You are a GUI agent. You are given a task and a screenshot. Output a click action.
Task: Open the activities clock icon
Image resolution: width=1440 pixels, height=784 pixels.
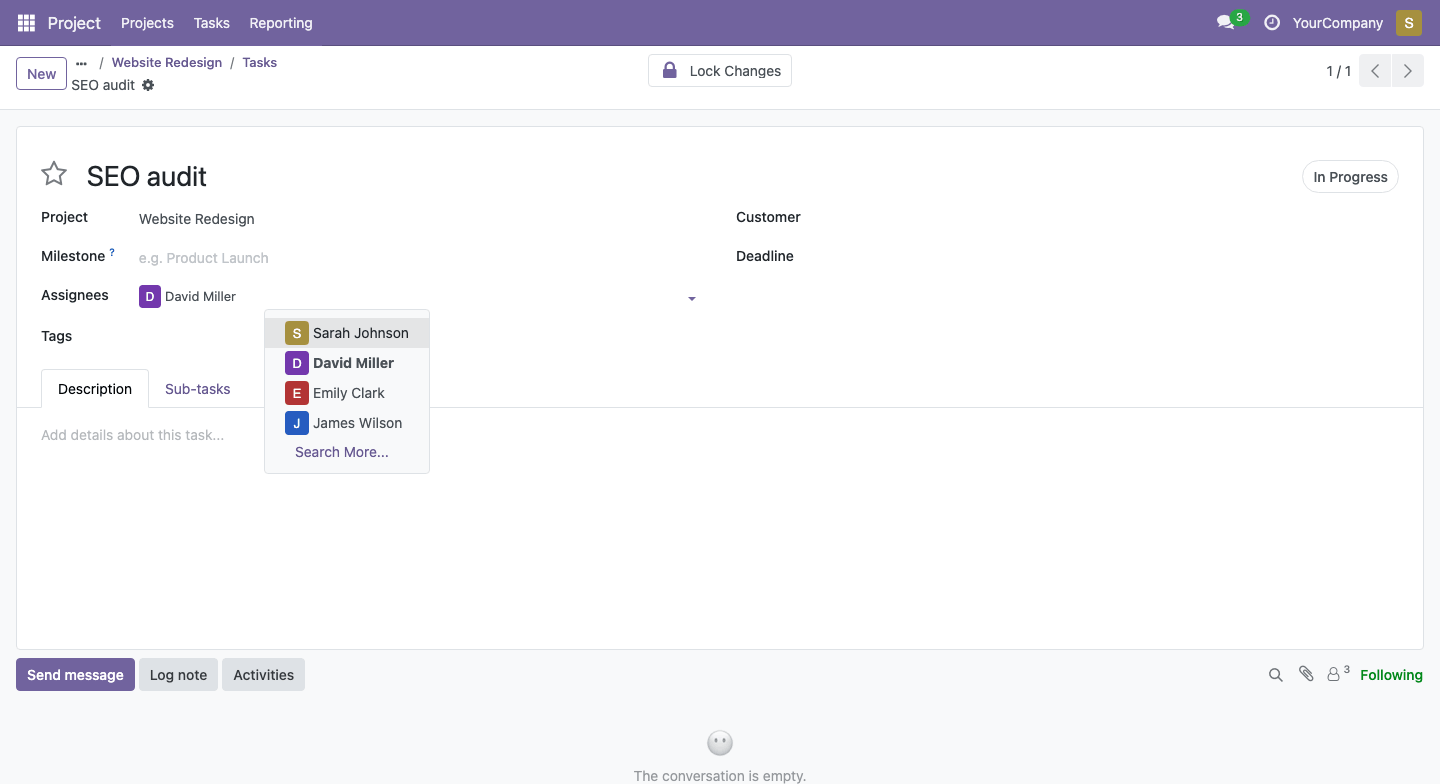(x=1272, y=23)
